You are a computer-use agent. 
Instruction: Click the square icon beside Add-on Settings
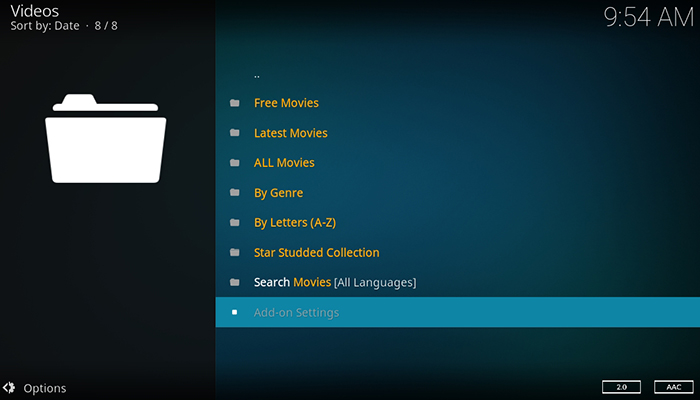[234, 312]
